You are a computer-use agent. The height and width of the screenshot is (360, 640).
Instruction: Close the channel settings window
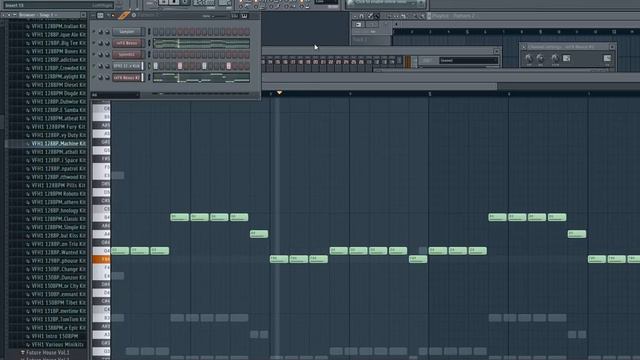(x=612, y=47)
